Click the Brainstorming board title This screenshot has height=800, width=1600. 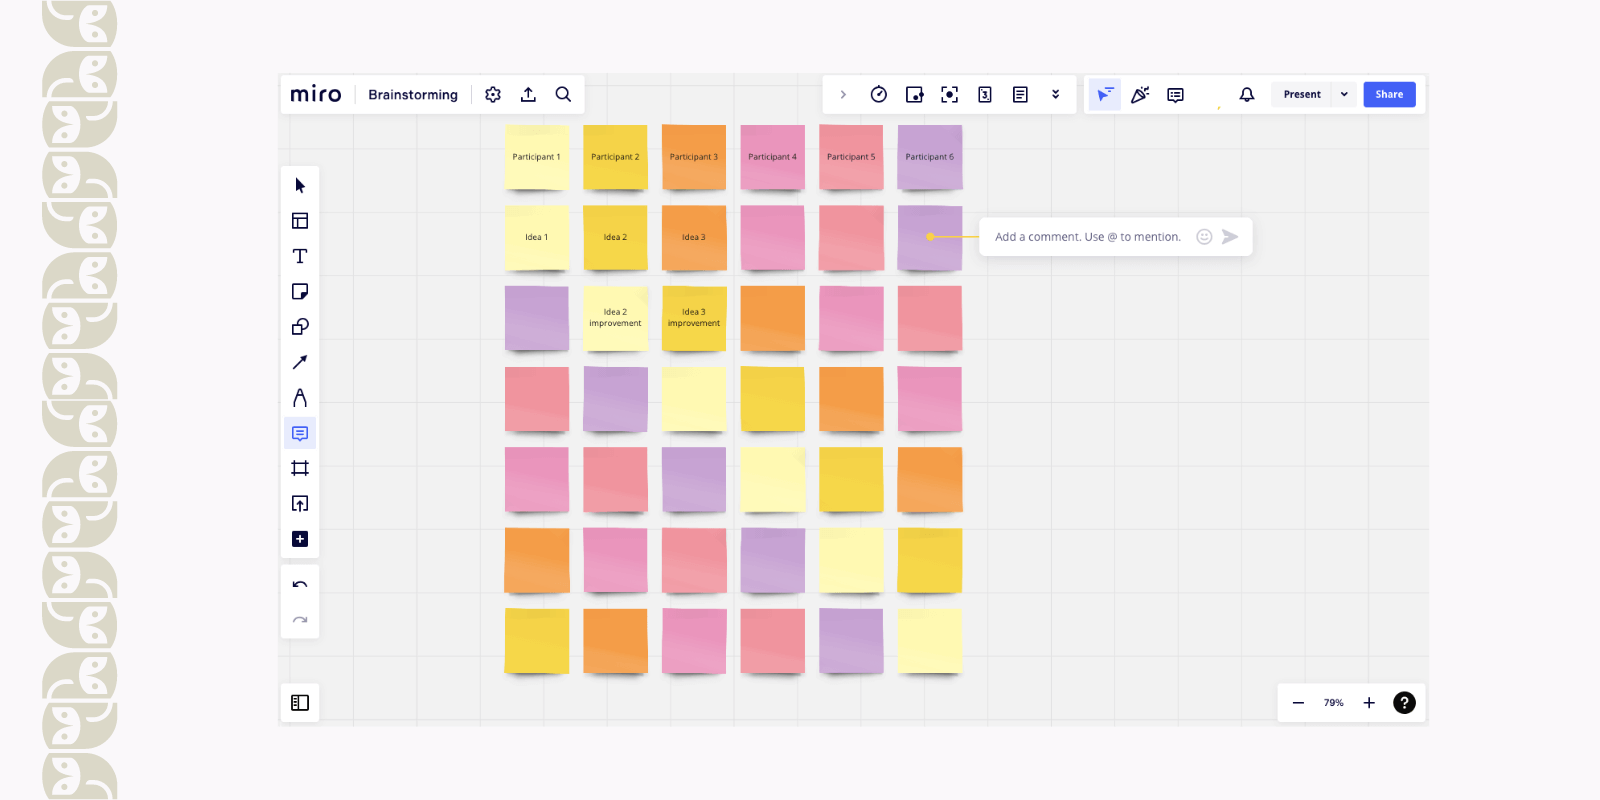(x=413, y=94)
